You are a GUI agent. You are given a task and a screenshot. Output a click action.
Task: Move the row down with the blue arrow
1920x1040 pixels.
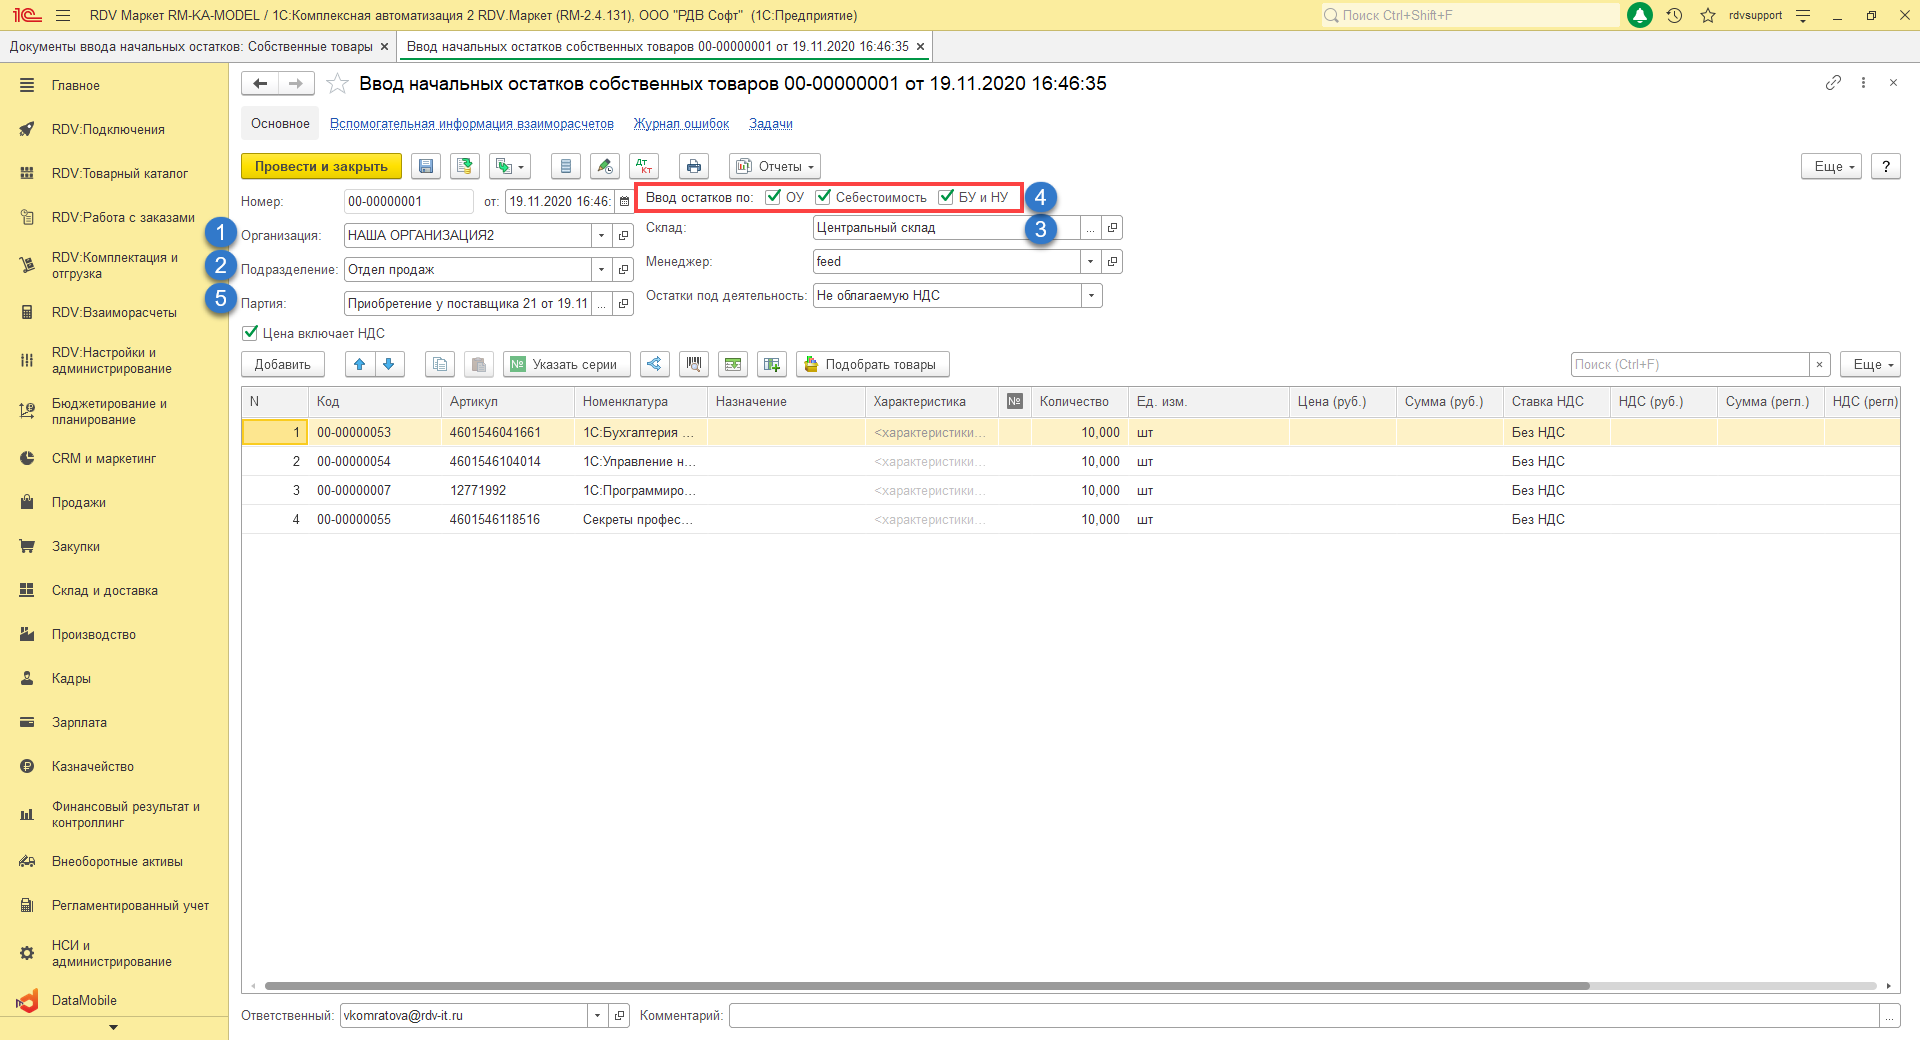pos(389,365)
